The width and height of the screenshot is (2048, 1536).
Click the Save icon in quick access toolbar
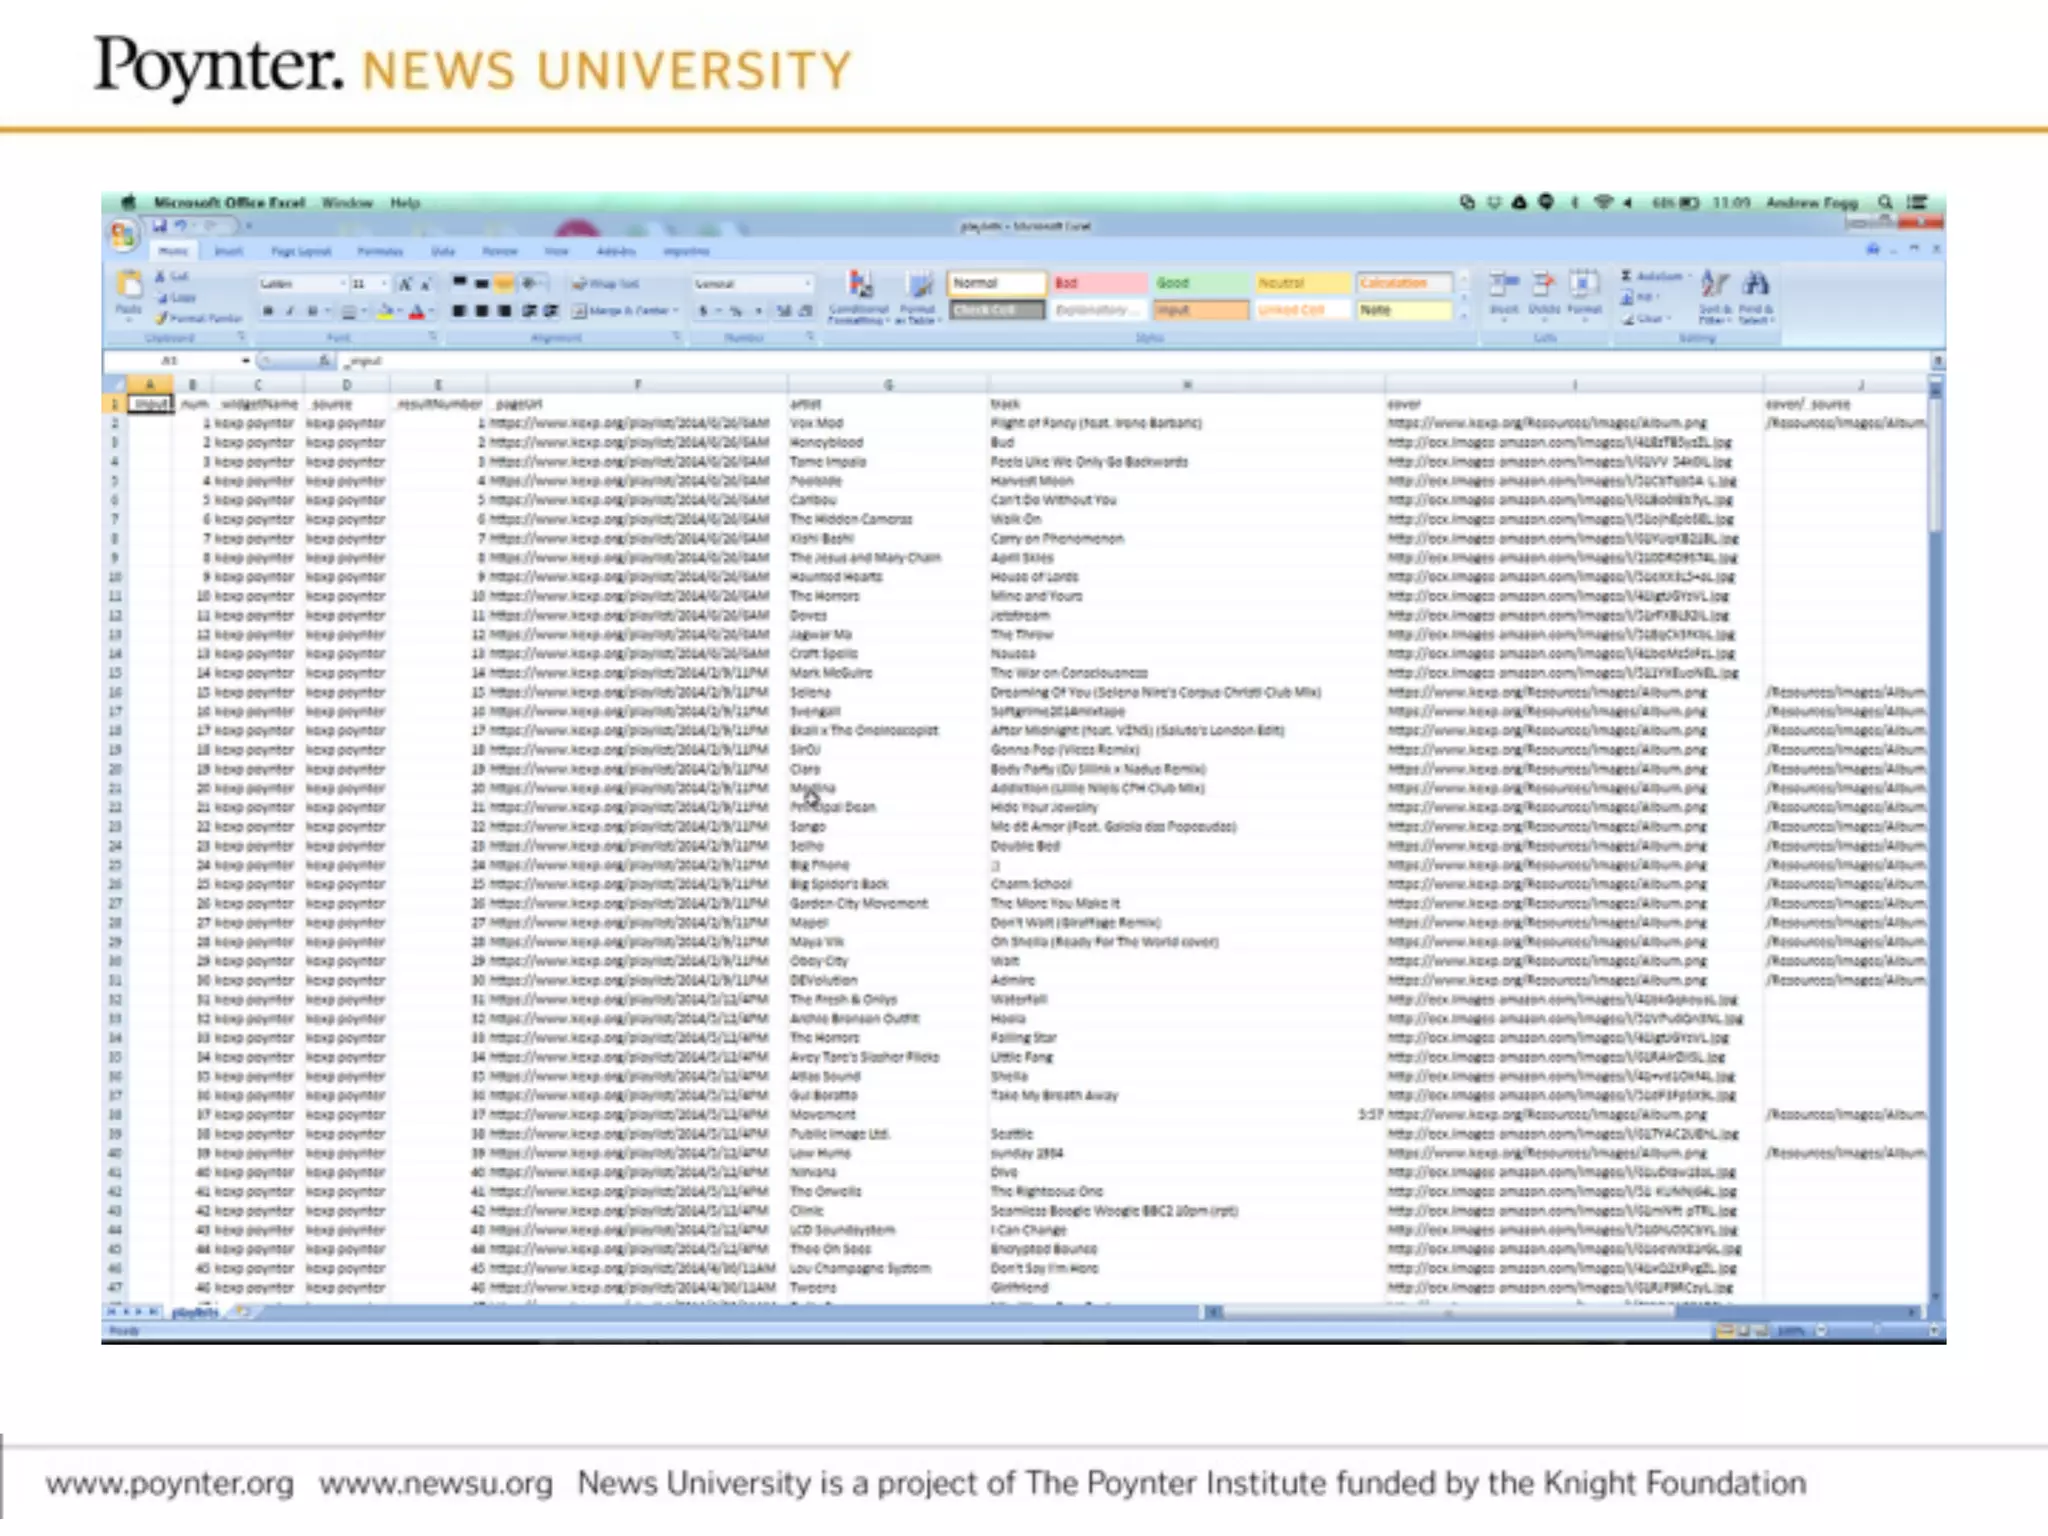pos(160,226)
